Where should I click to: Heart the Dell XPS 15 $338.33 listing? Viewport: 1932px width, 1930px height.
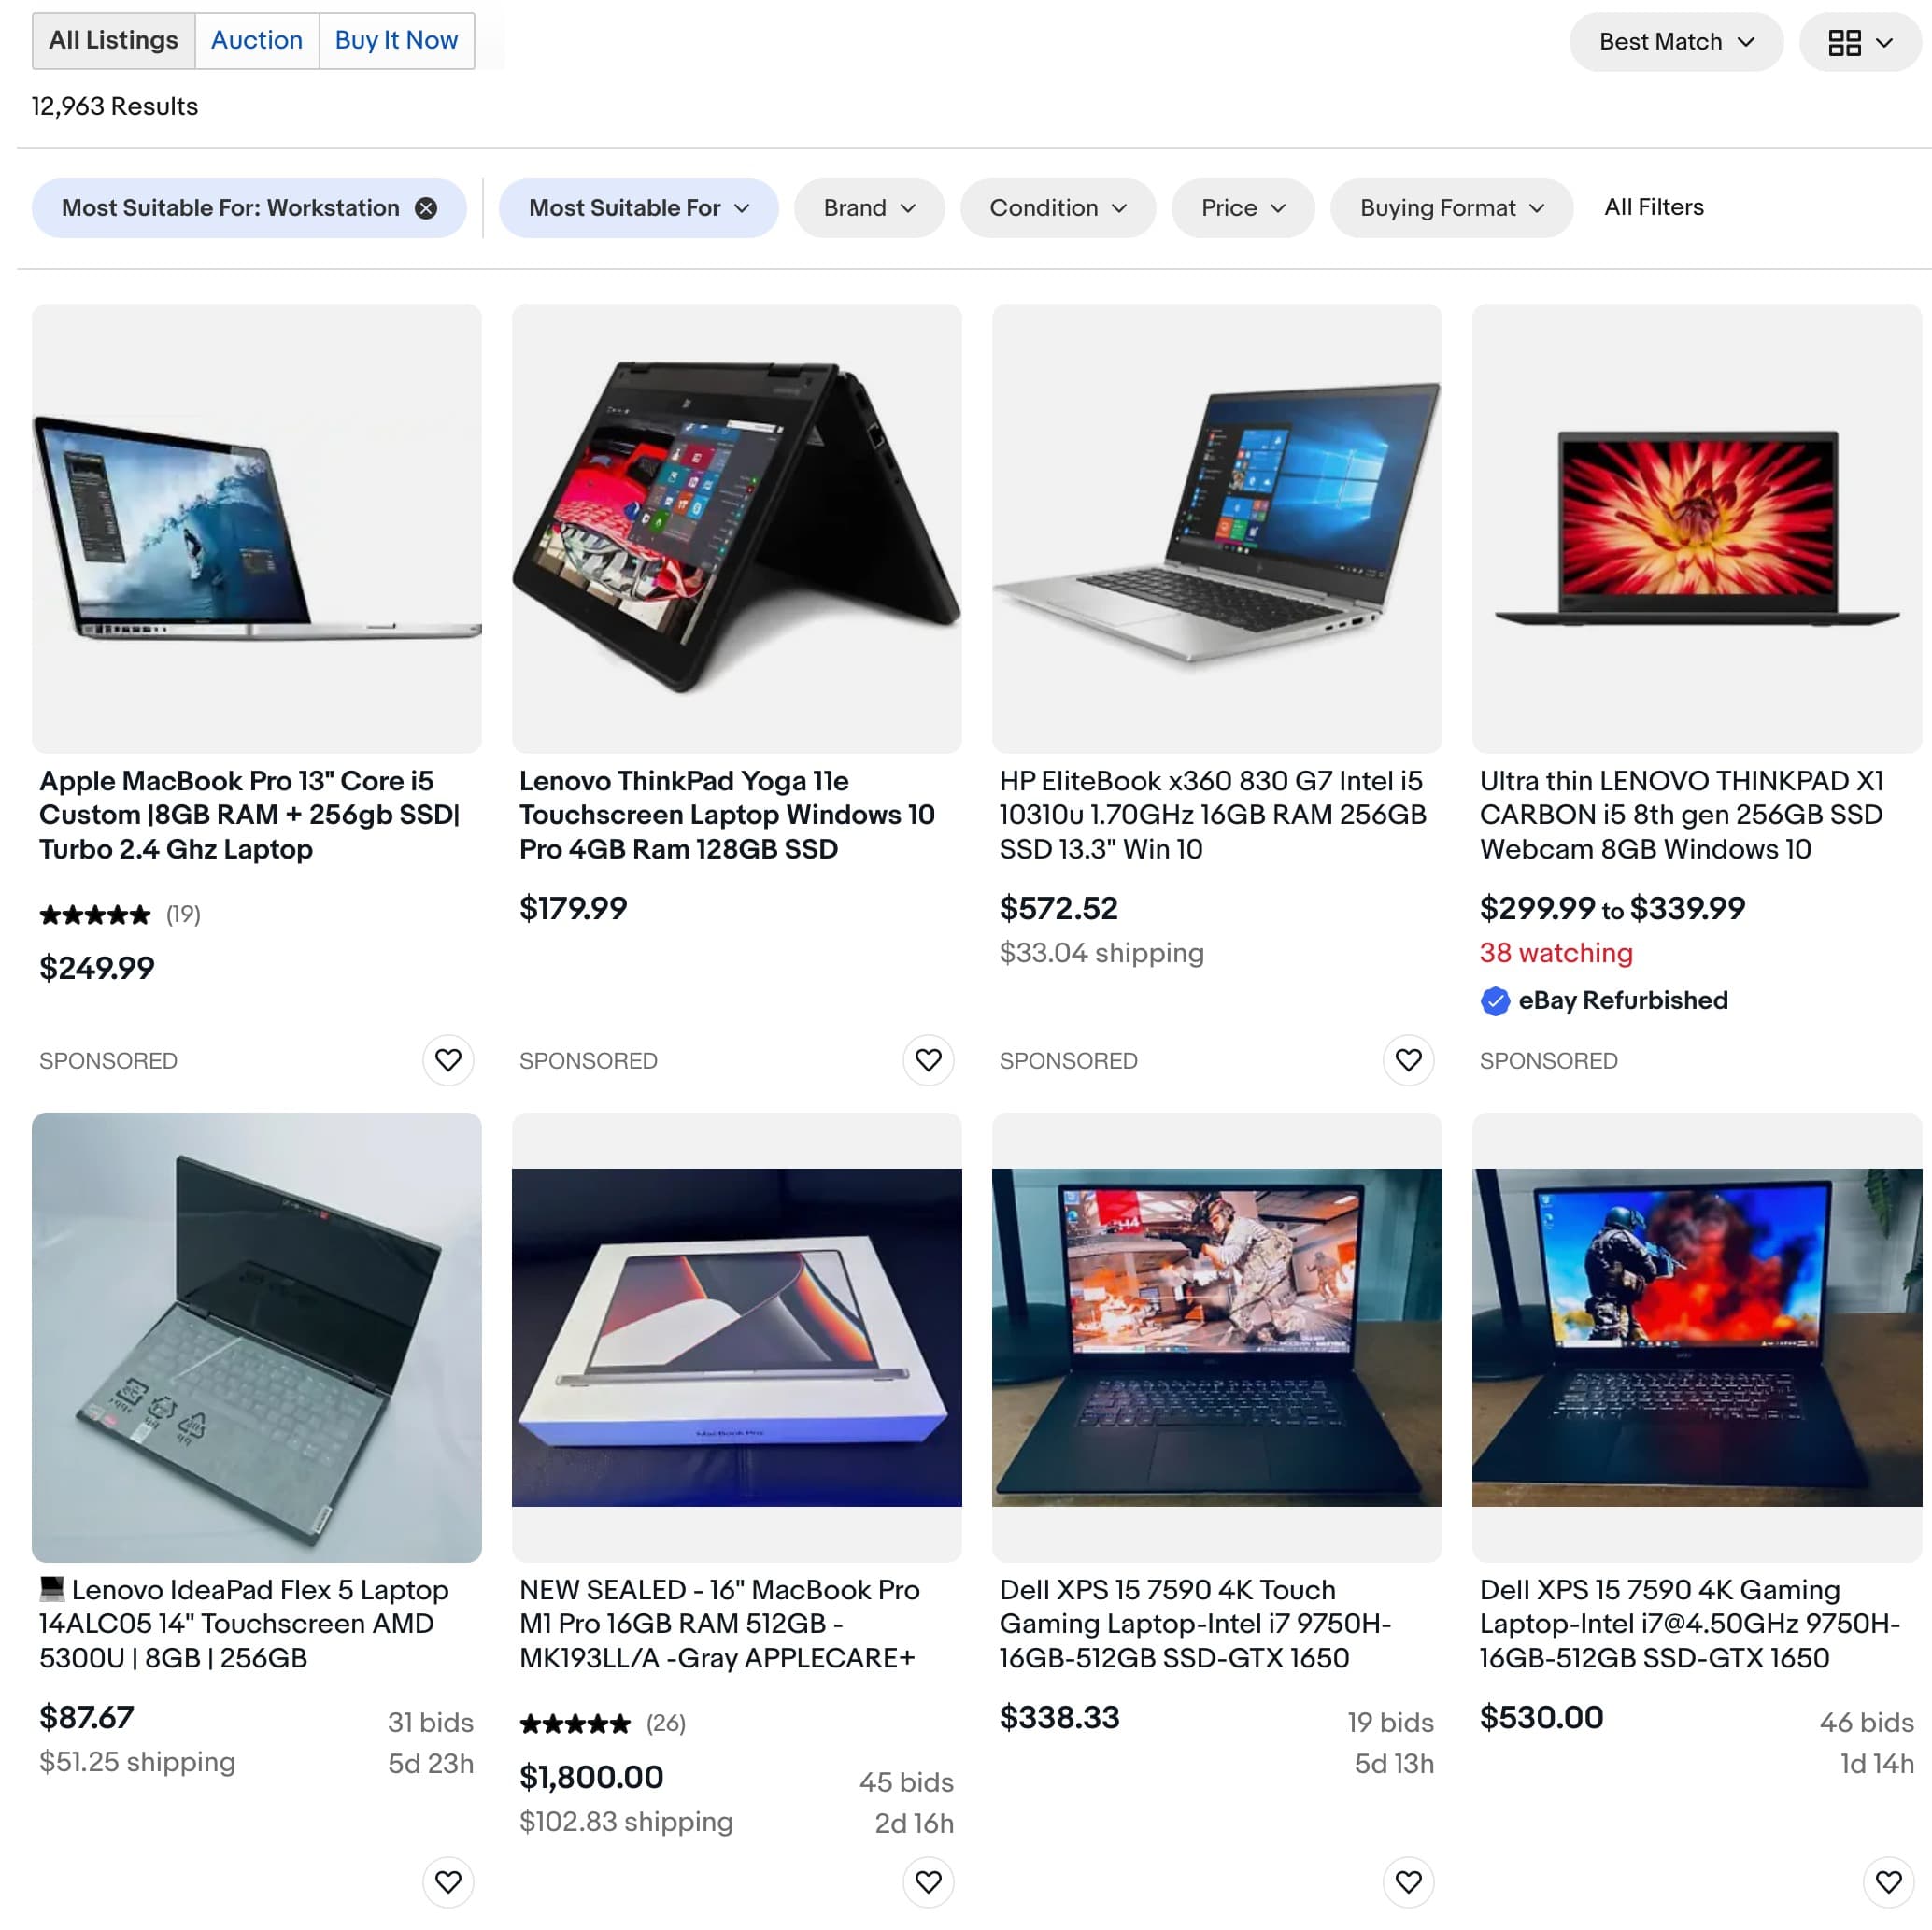[x=1408, y=1883]
